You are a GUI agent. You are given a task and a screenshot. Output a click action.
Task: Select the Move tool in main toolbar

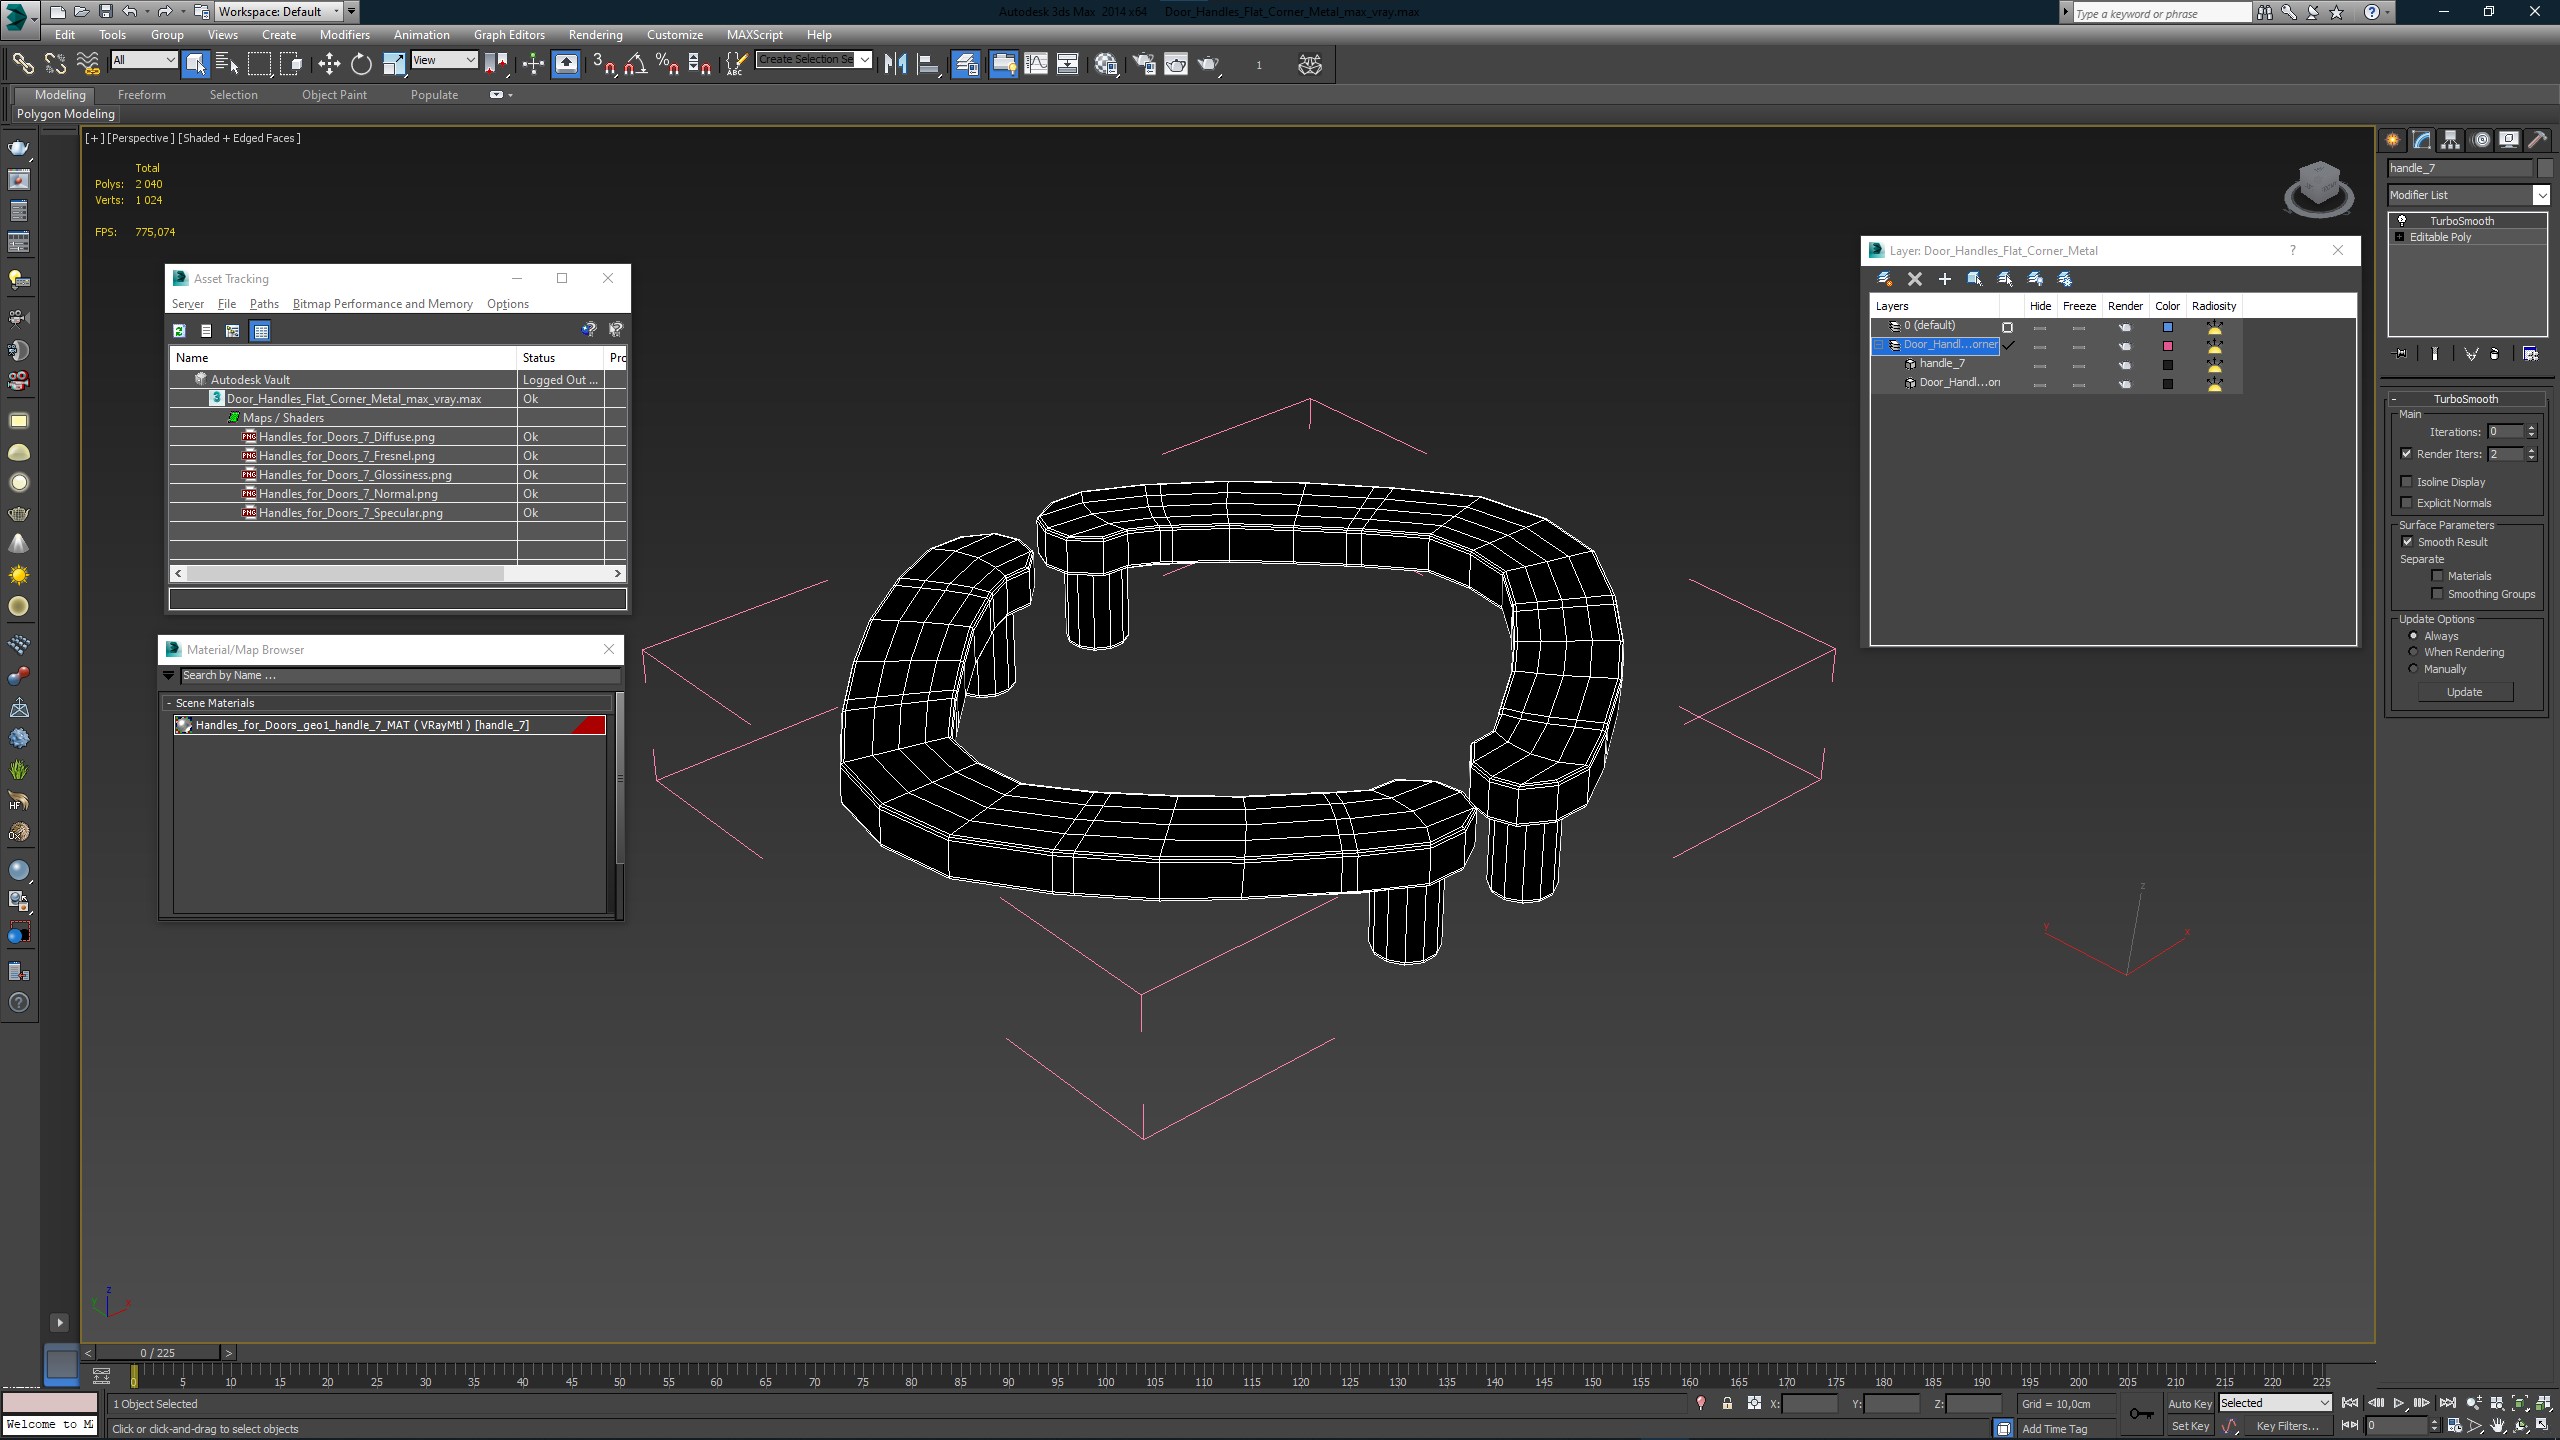[x=328, y=65]
